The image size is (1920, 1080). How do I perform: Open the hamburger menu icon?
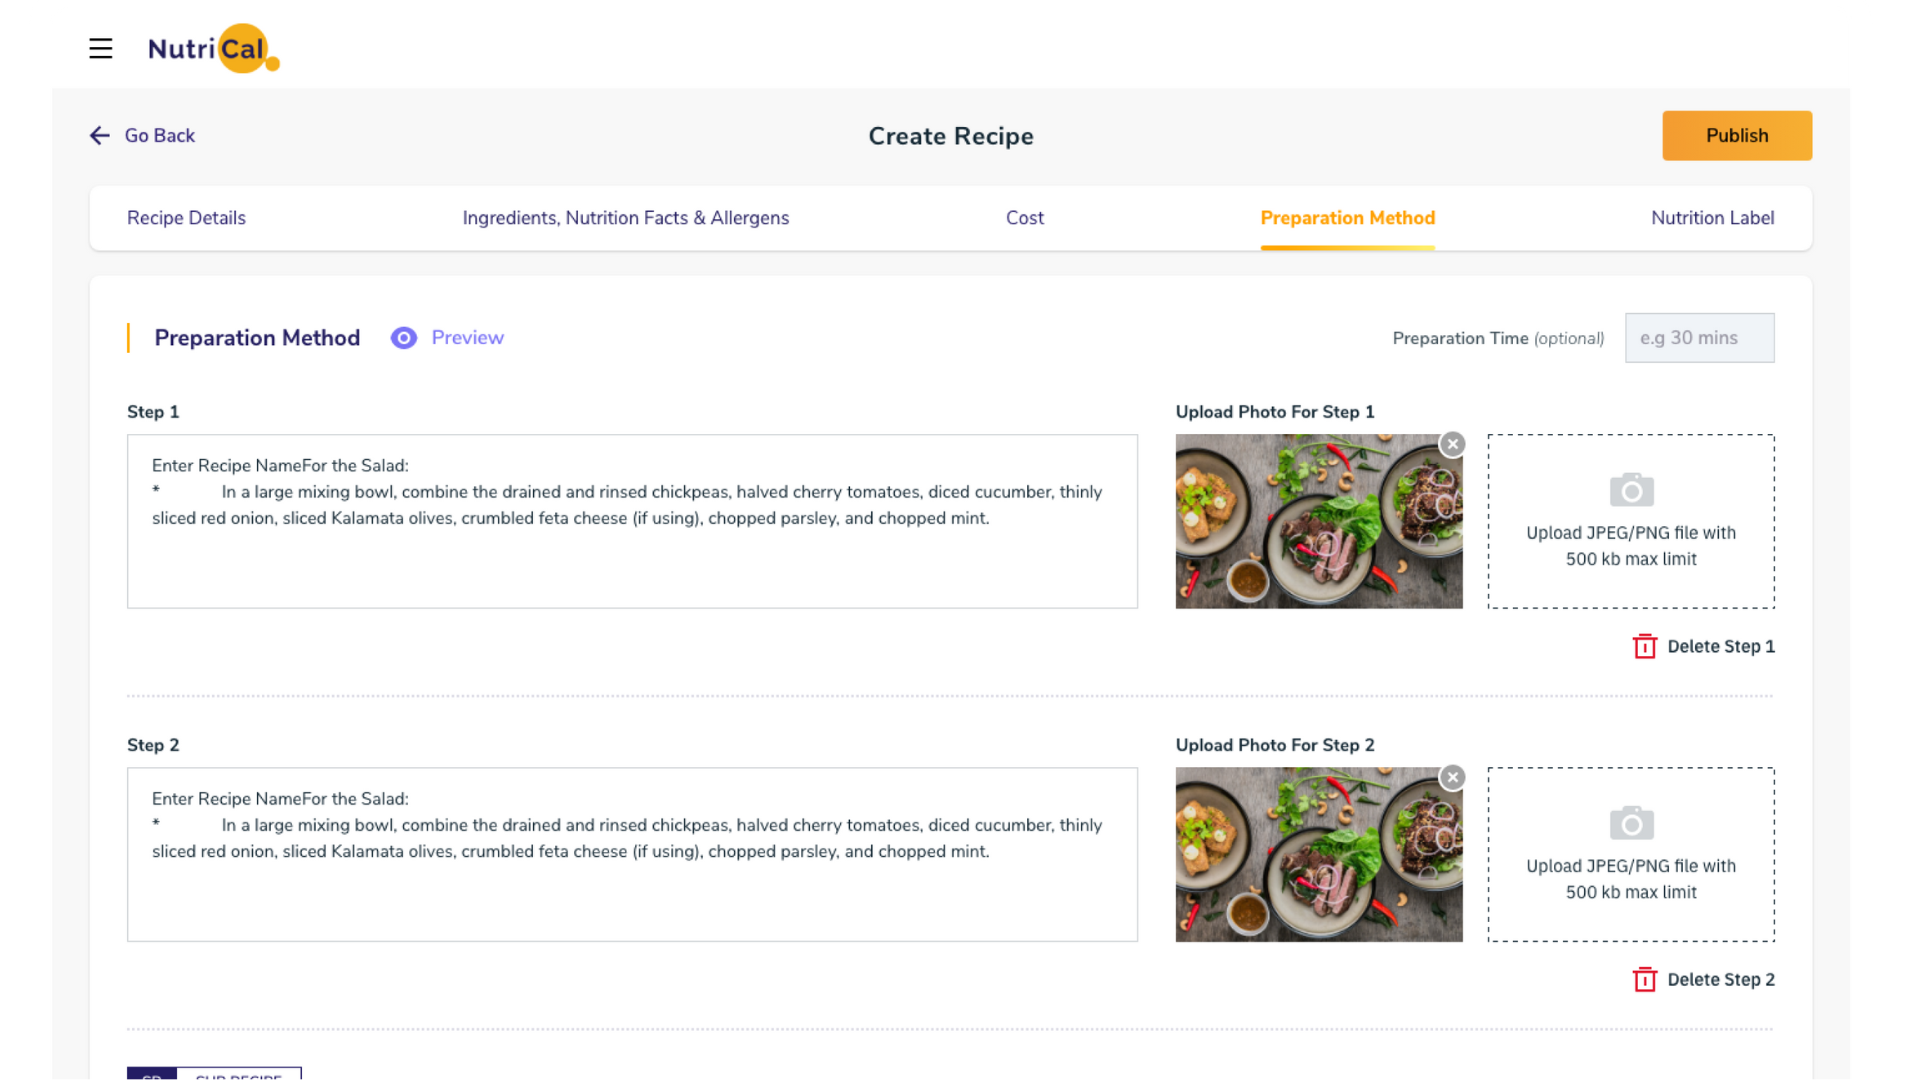tap(100, 48)
